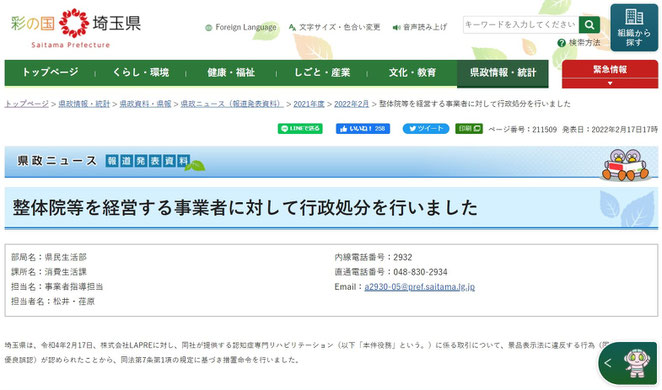Follow the 県政ニュース(報道発表資料) breadcrumb

tap(232, 104)
